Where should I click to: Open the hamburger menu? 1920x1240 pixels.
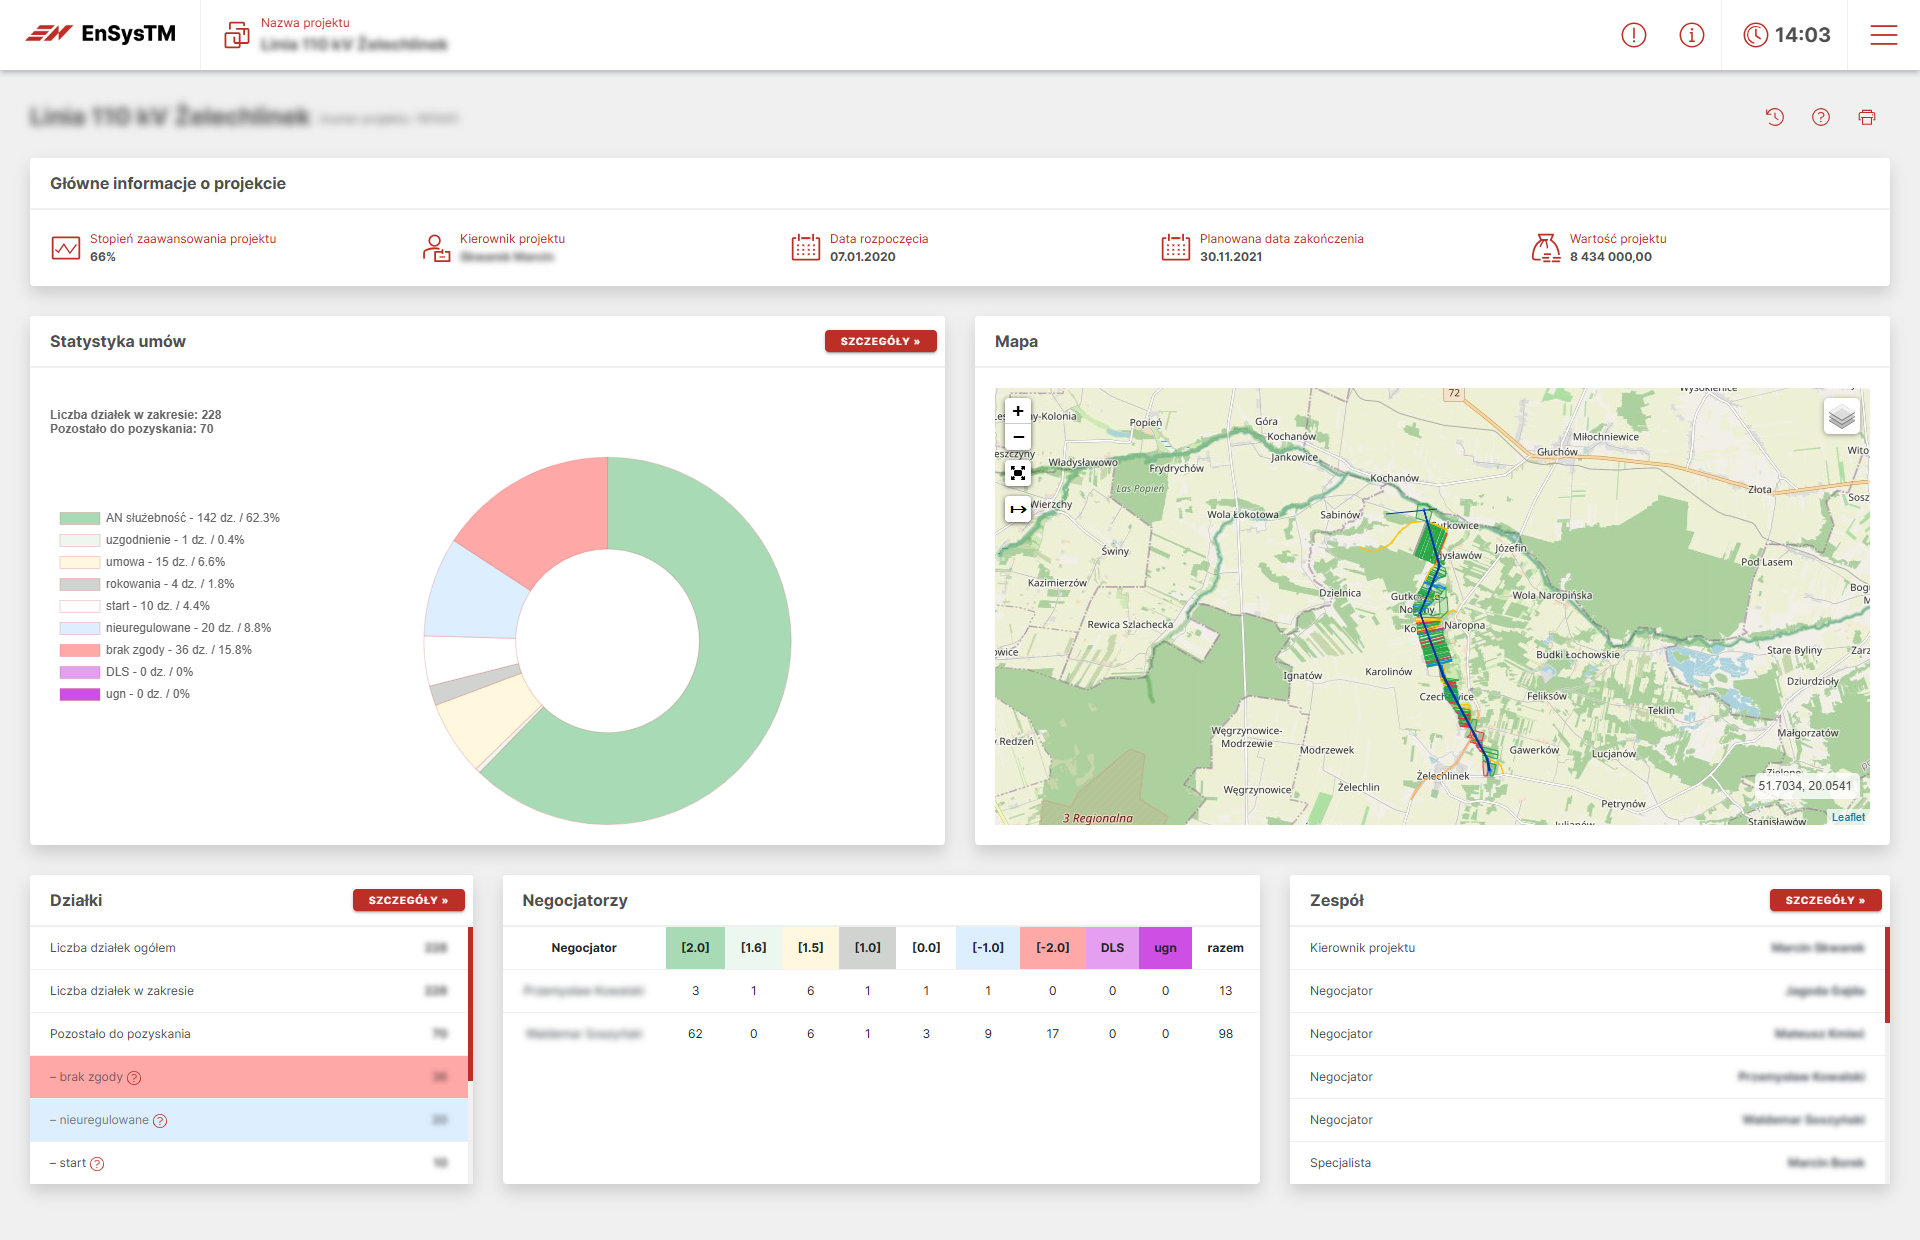(x=1883, y=35)
